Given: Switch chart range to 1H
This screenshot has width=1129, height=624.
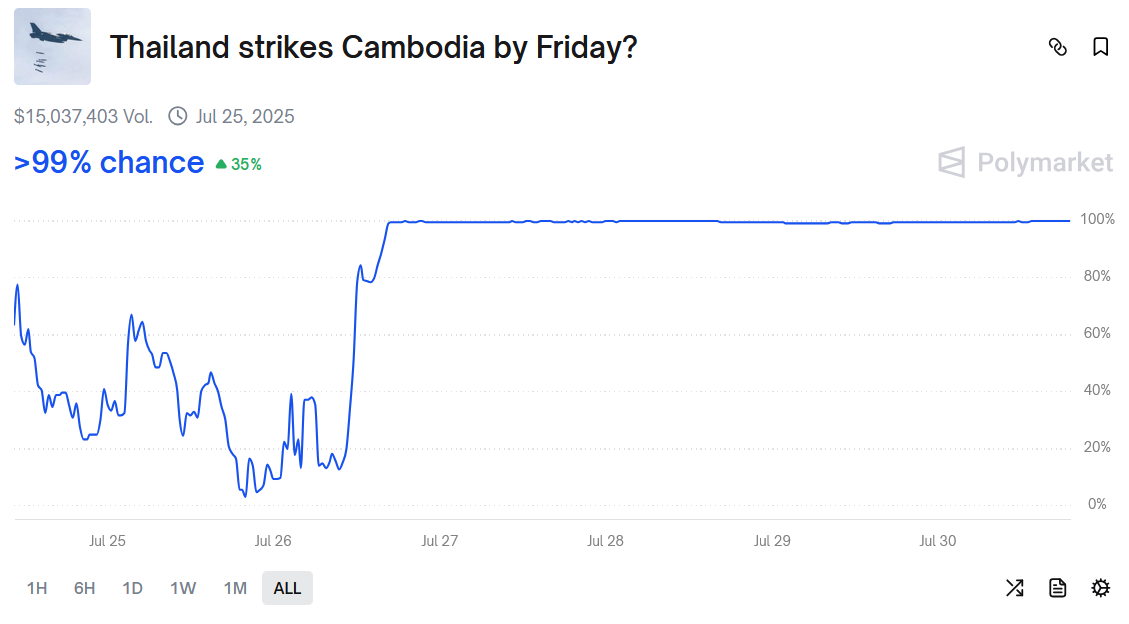Looking at the screenshot, I should (x=37, y=588).
